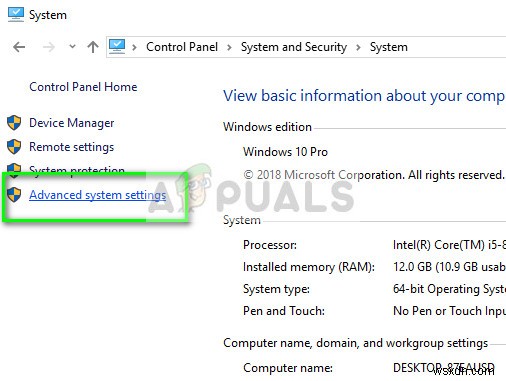Click the Advanced system settings shield icon

click(x=14, y=195)
